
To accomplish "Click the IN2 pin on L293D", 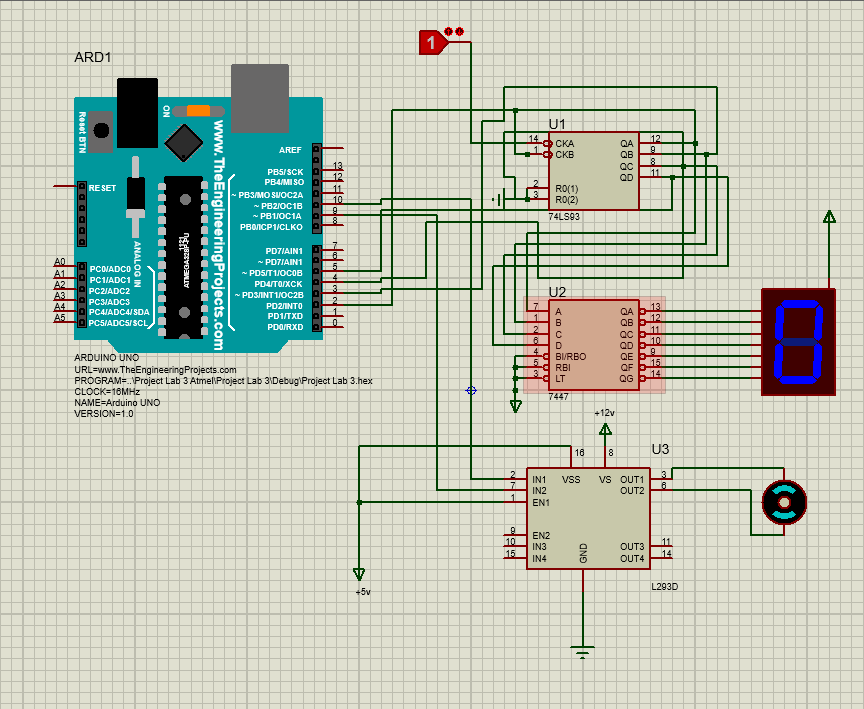I will click(515, 490).
